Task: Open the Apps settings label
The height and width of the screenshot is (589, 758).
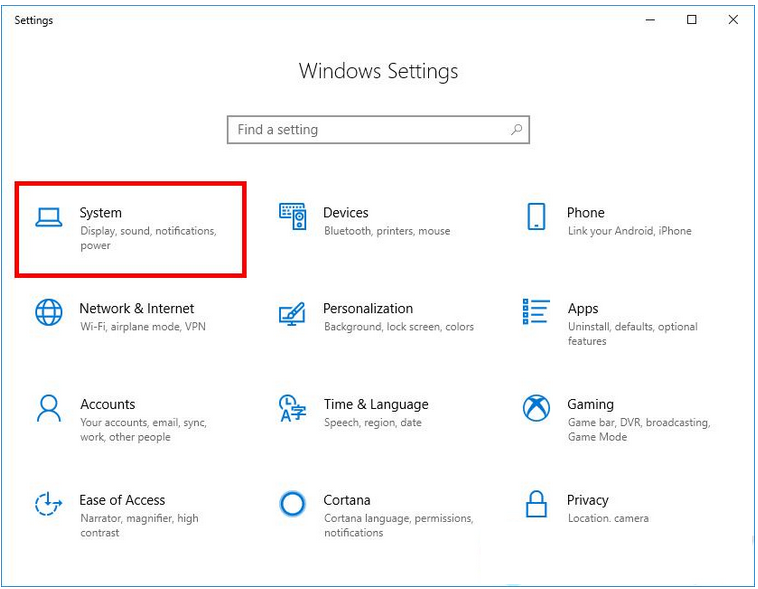Action: coord(583,309)
